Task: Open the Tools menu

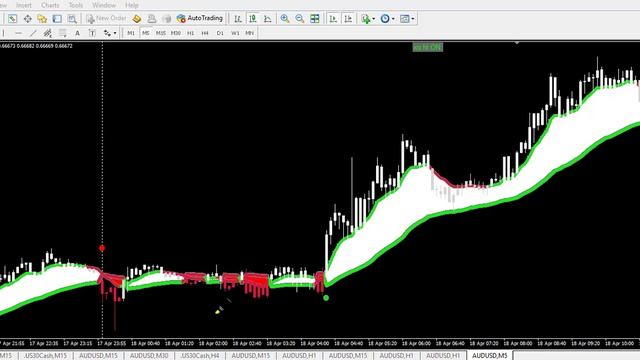Action: click(x=76, y=5)
